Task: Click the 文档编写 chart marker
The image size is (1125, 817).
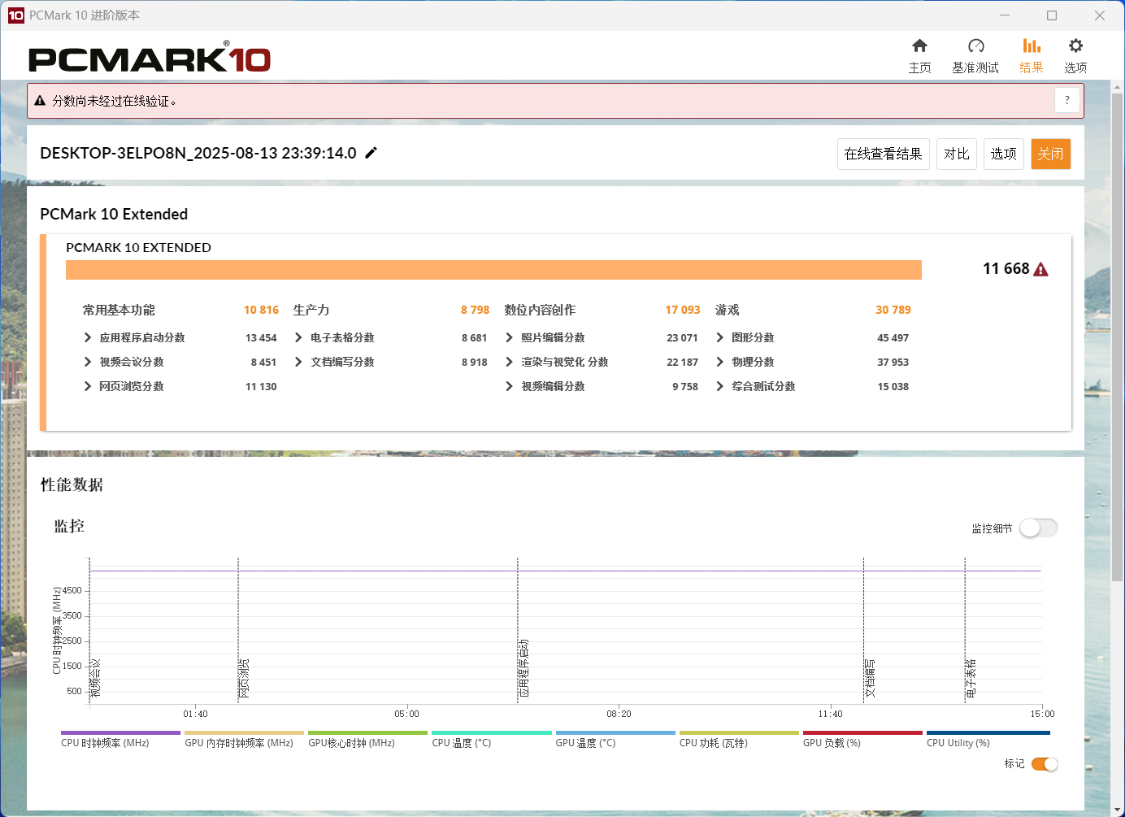Action: point(870,678)
